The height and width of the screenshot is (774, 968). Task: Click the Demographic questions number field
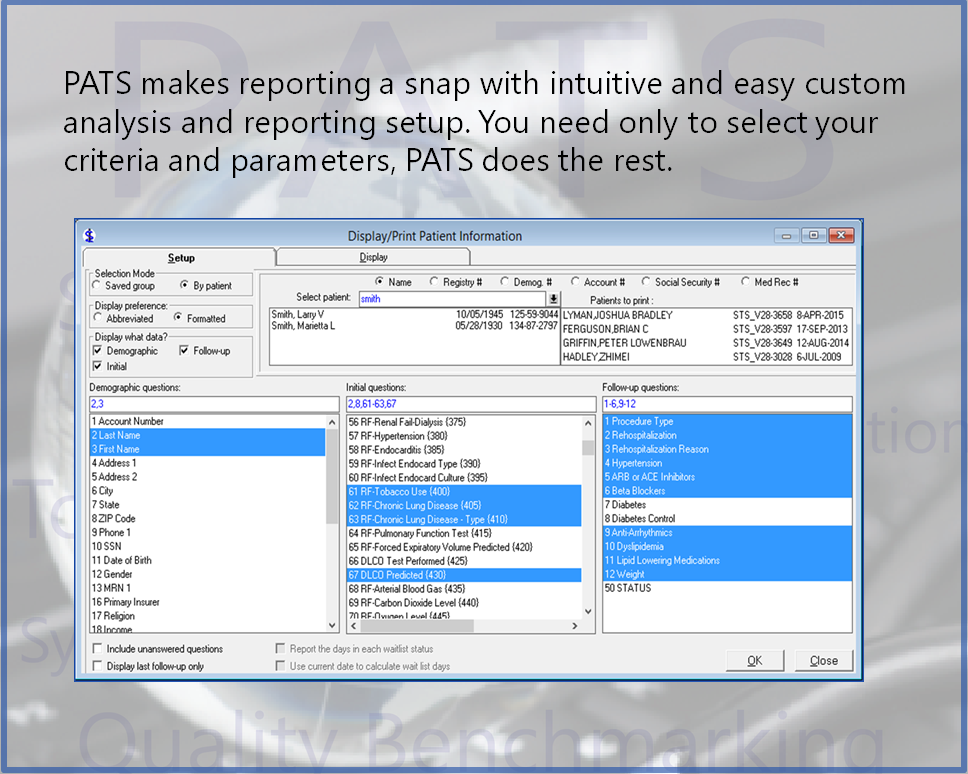click(x=214, y=404)
